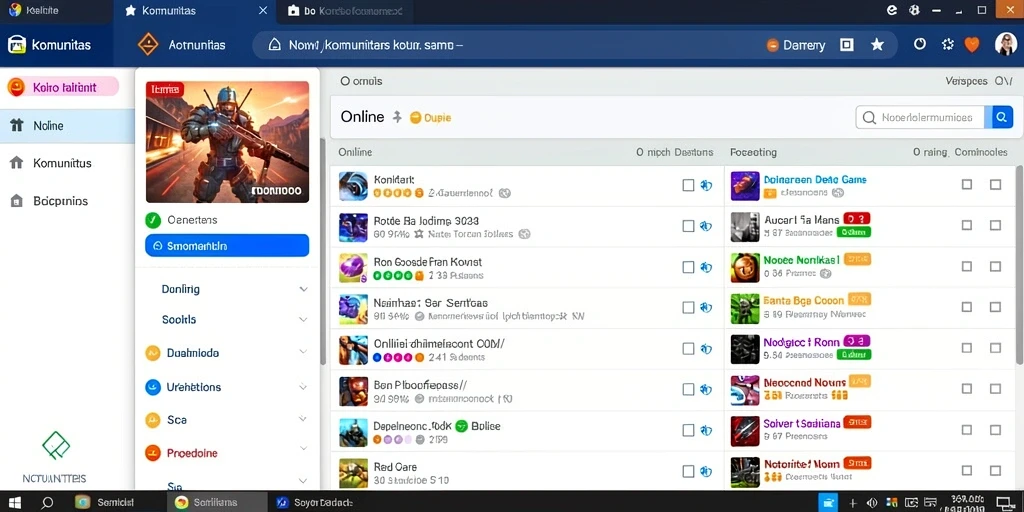Image resolution: width=1024 pixels, height=512 pixels.
Task: Open the Dapelneonc game icon
Action: 353,432
